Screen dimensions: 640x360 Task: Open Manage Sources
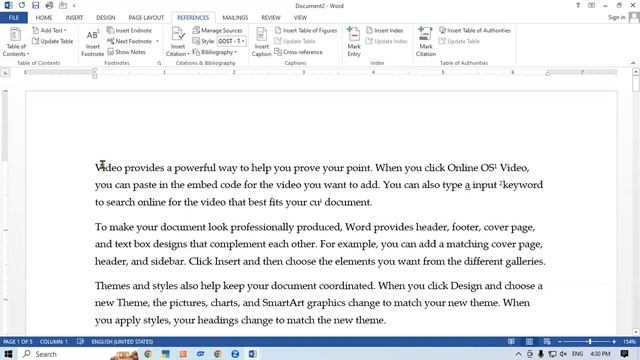[x=218, y=31]
